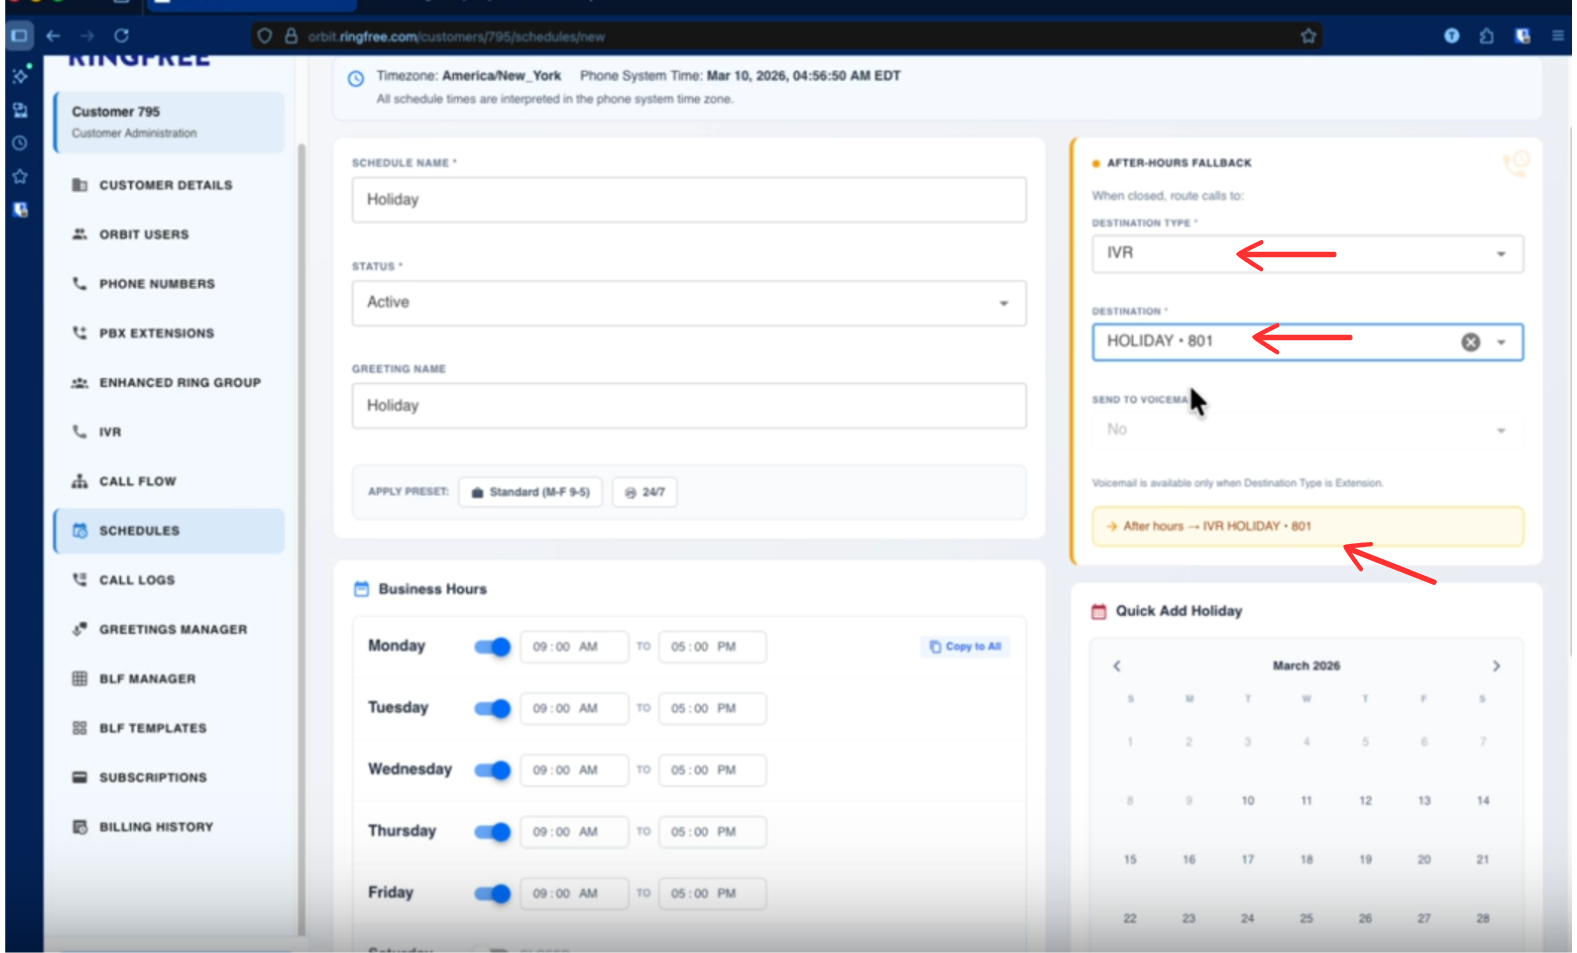Expand the Destination HOLIDAY 801 dropdown
The image size is (1577, 953).
point(1500,342)
